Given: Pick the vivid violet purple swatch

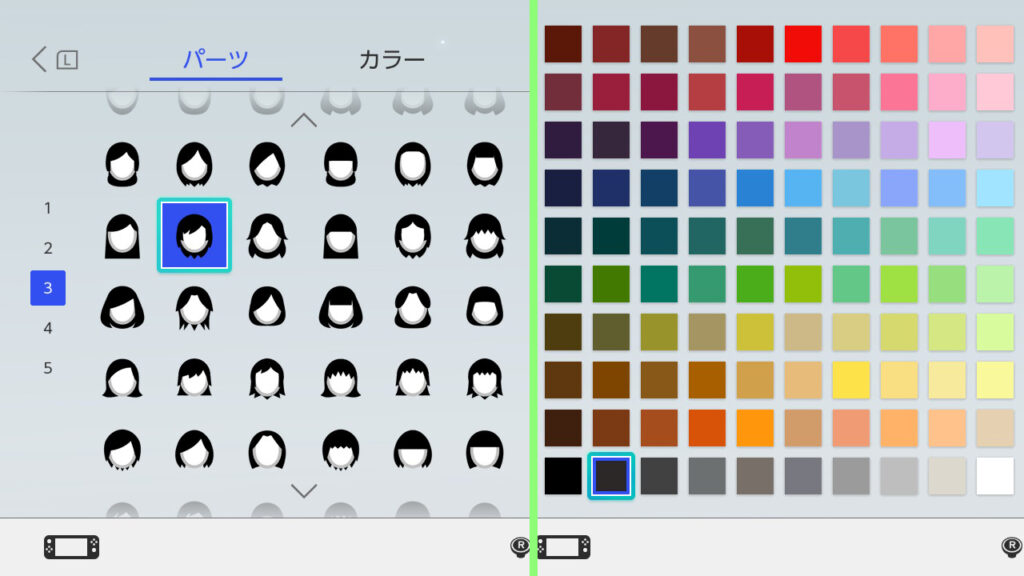Looking at the screenshot, I should pos(707,140).
